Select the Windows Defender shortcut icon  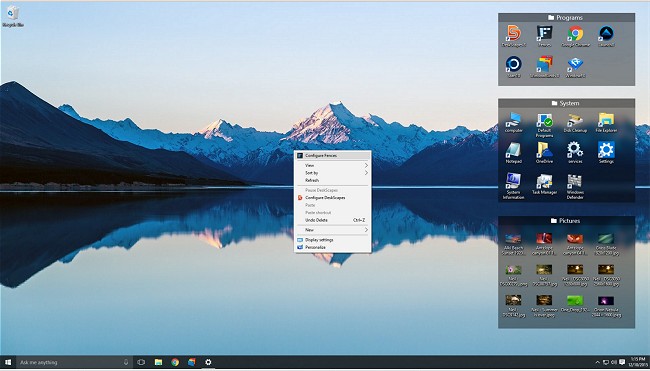[575, 187]
